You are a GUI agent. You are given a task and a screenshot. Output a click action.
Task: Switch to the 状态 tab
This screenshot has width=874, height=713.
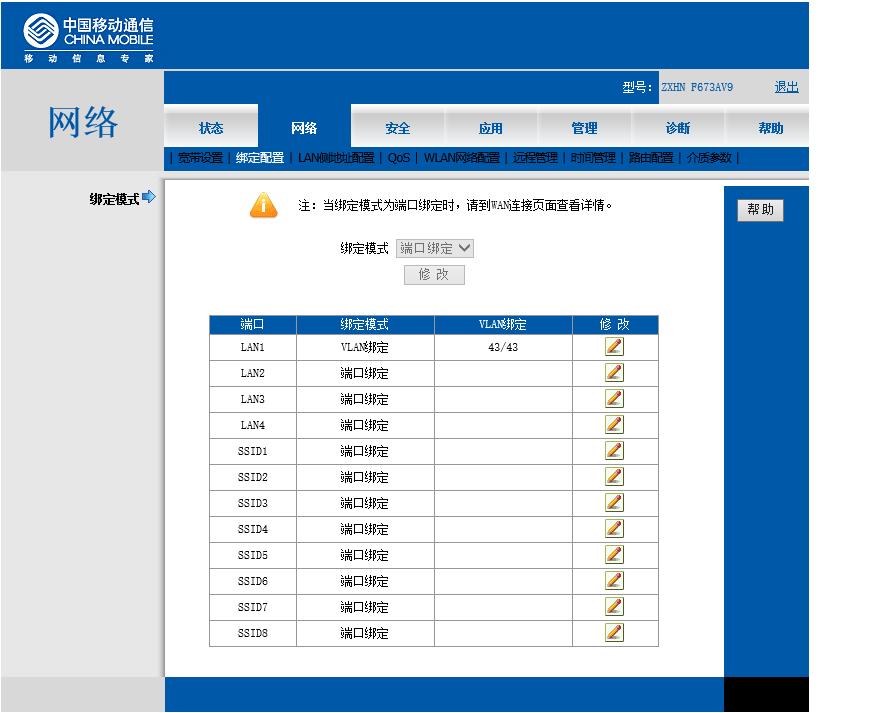tap(211, 128)
